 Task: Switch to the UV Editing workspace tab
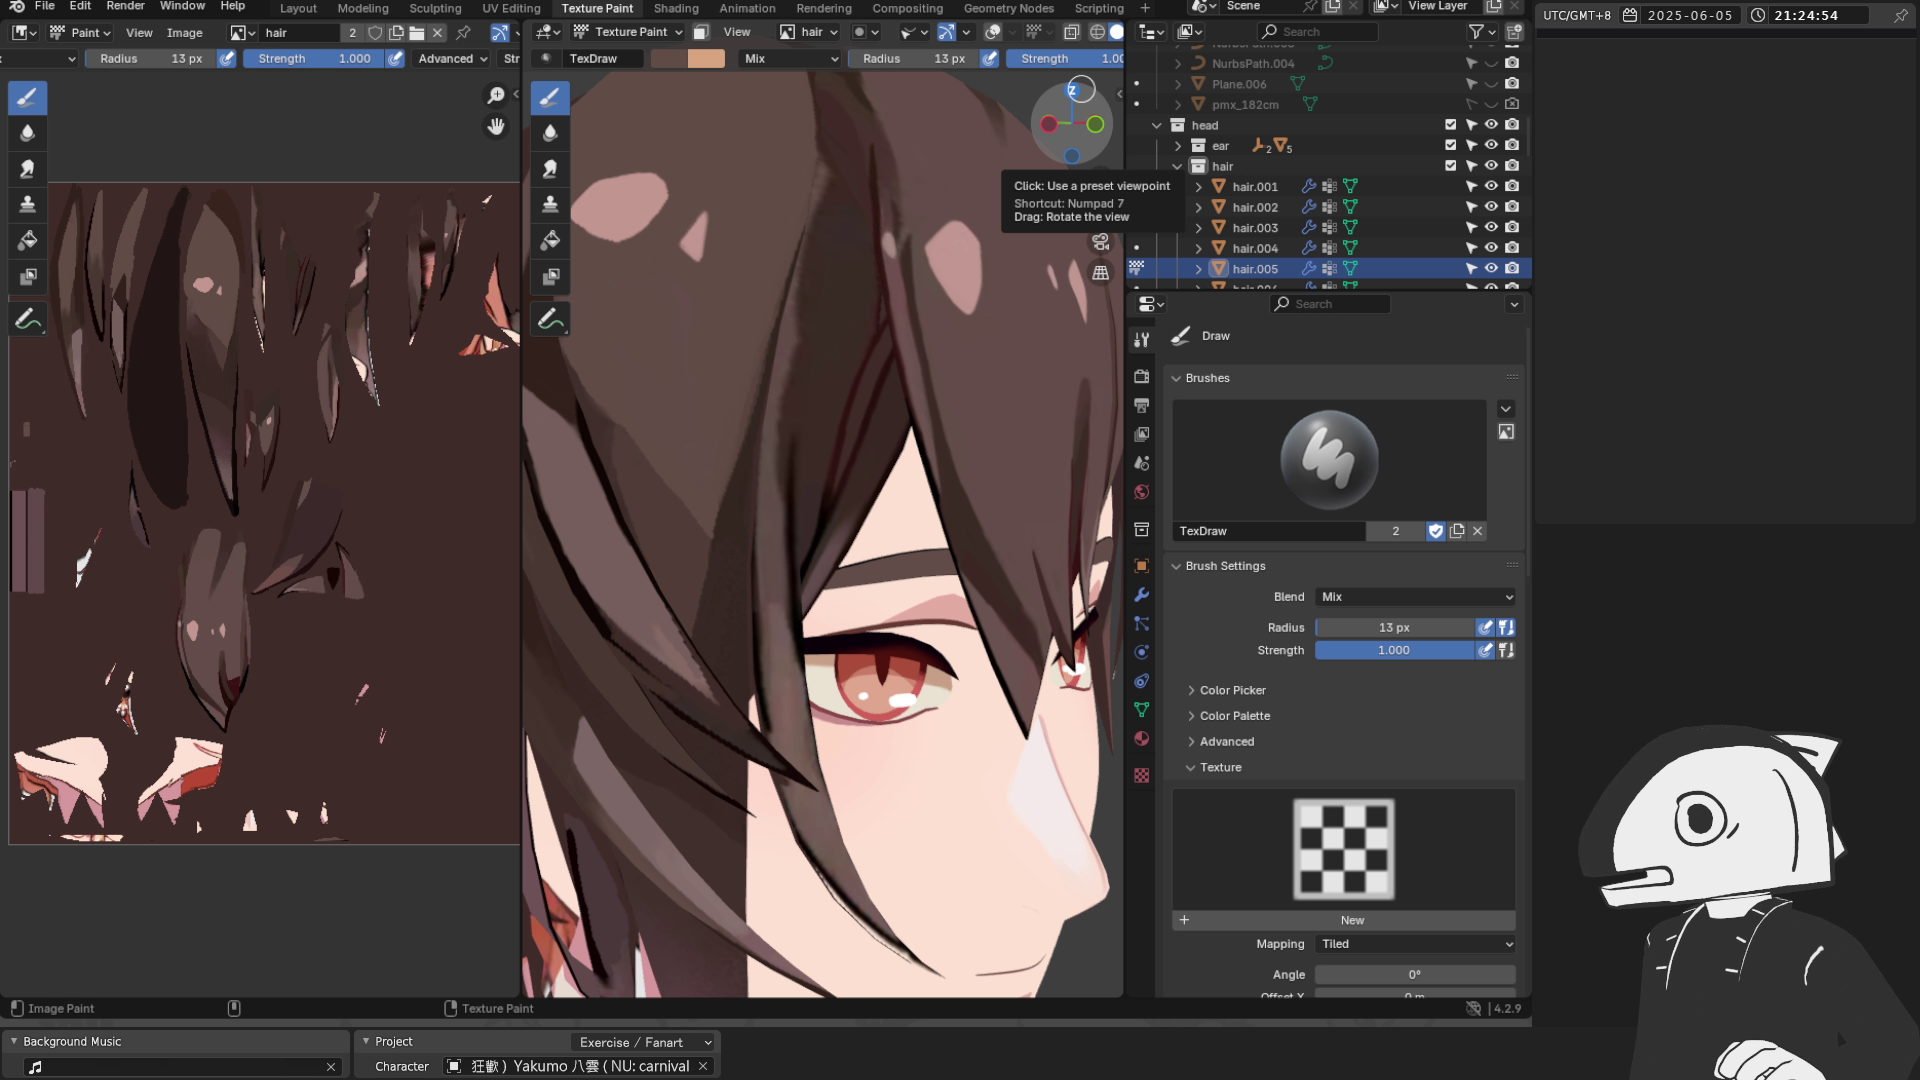click(511, 8)
